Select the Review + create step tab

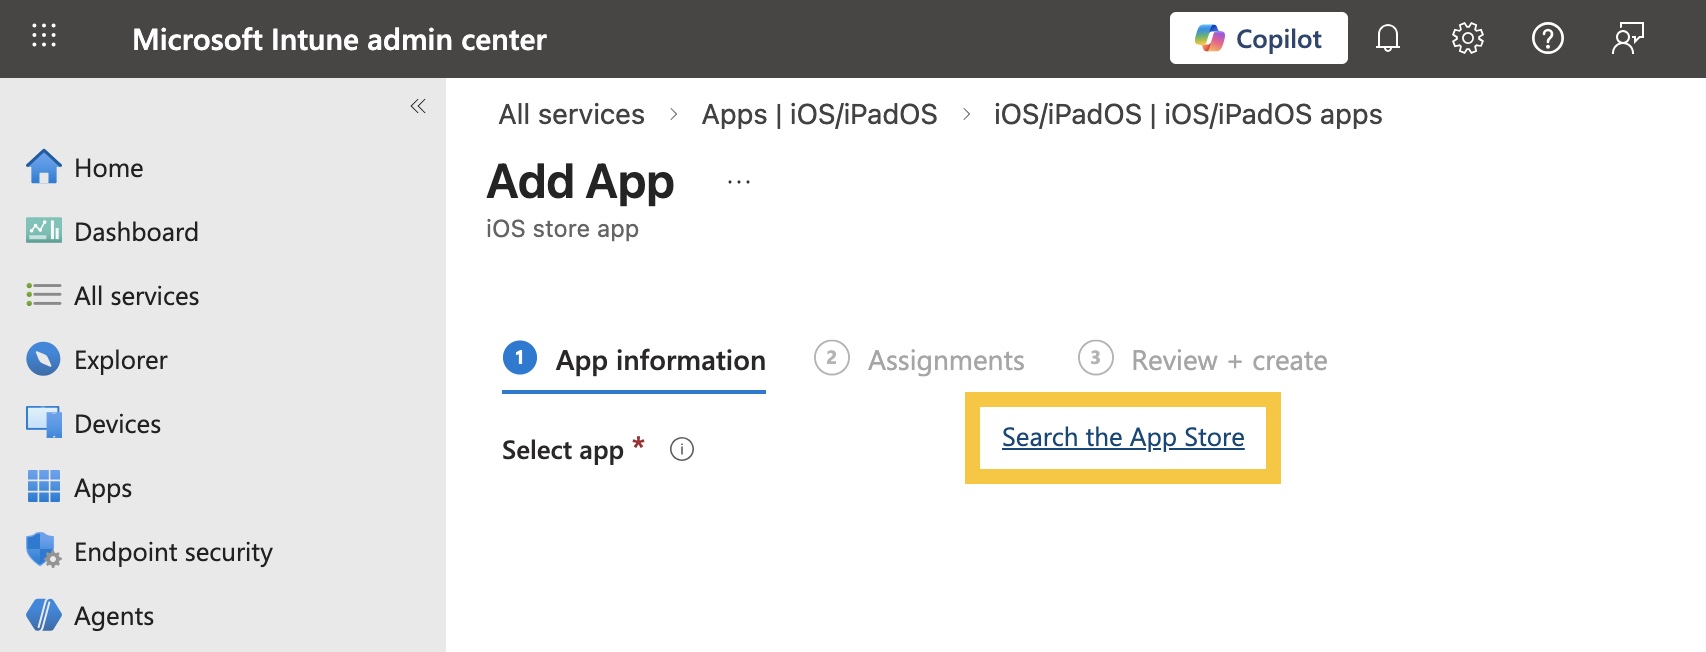click(x=1202, y=360)
